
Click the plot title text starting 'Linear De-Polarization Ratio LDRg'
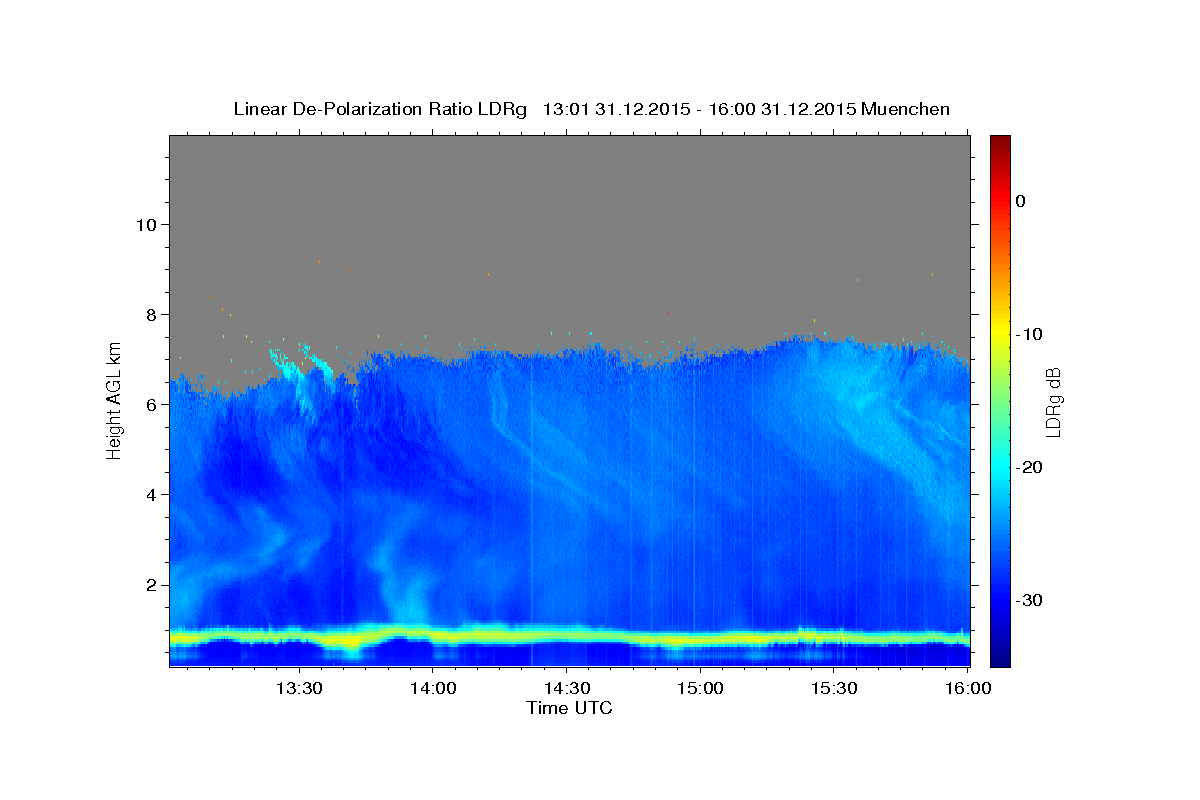point(591,109)
